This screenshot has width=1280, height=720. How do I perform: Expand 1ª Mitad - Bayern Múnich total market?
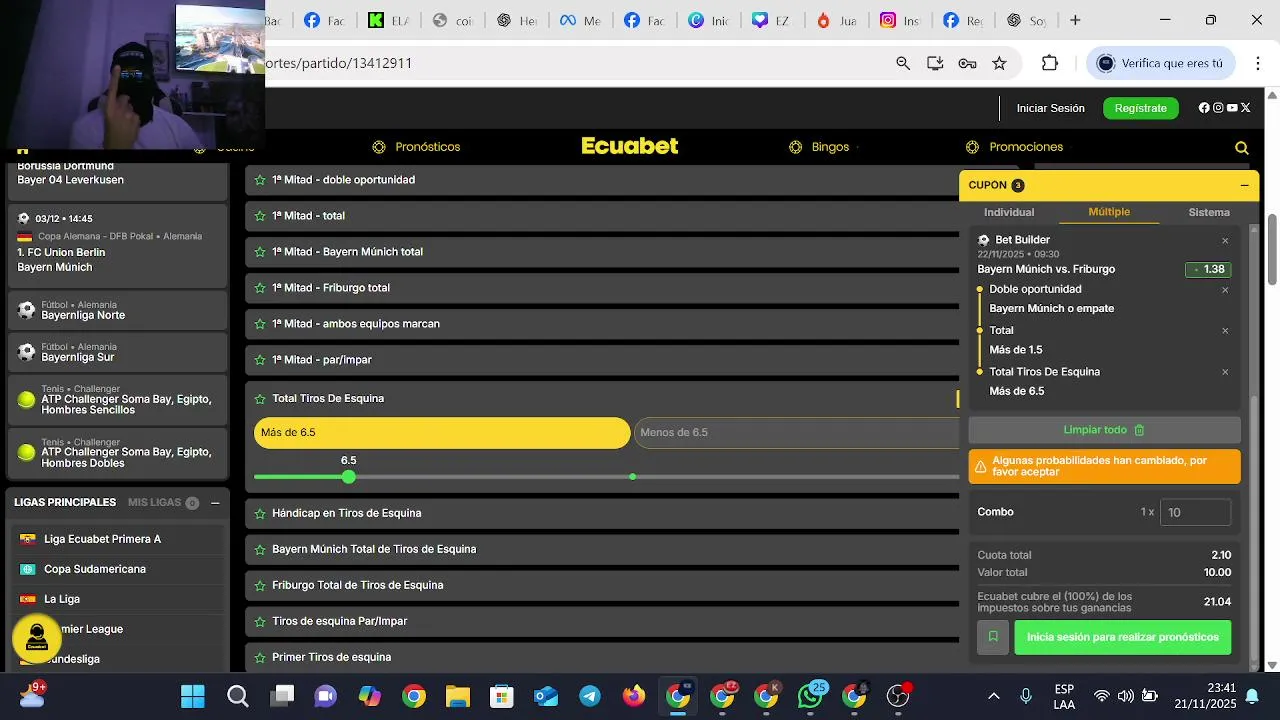tap(602, 252)
